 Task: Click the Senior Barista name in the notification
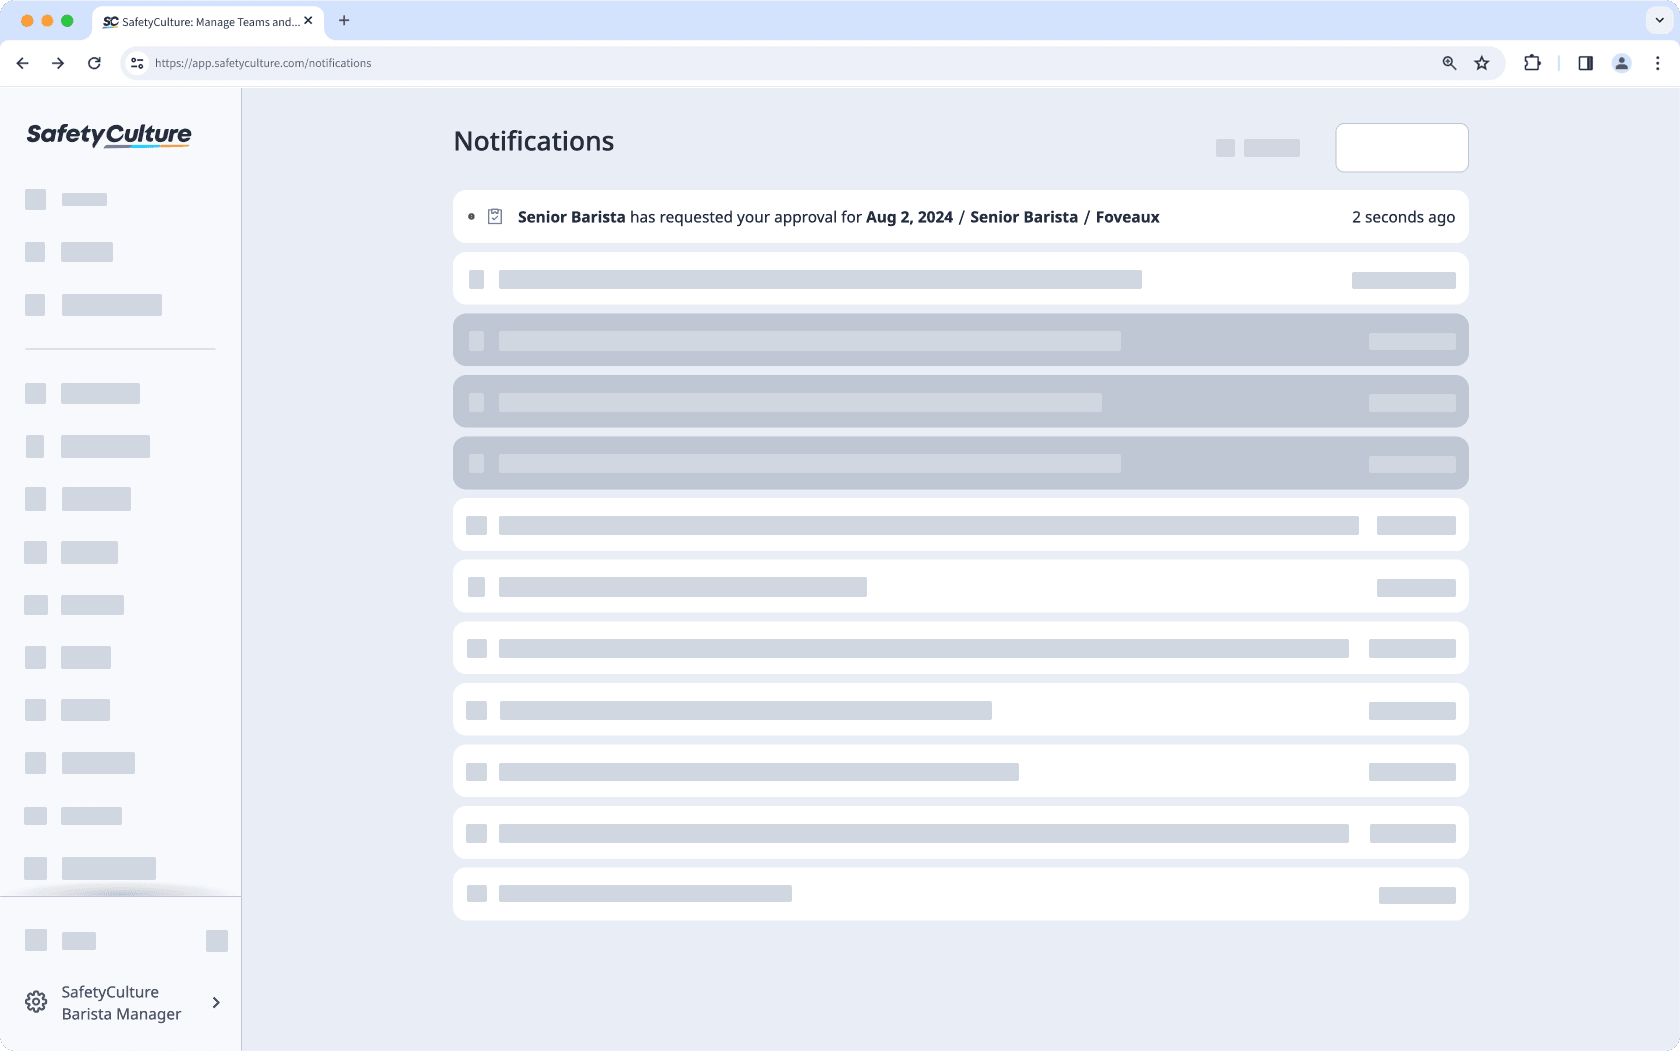570,216
